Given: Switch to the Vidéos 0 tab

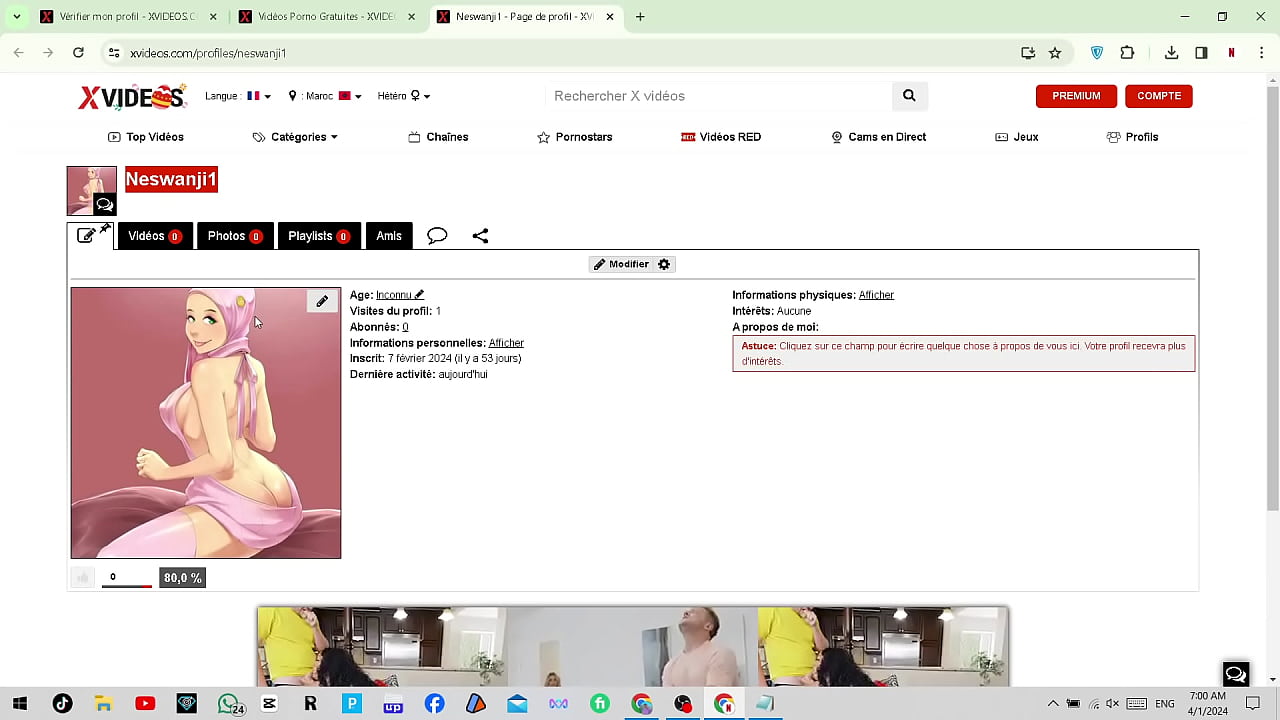Looking at the screenshot, I should click(x=155, y=236).
